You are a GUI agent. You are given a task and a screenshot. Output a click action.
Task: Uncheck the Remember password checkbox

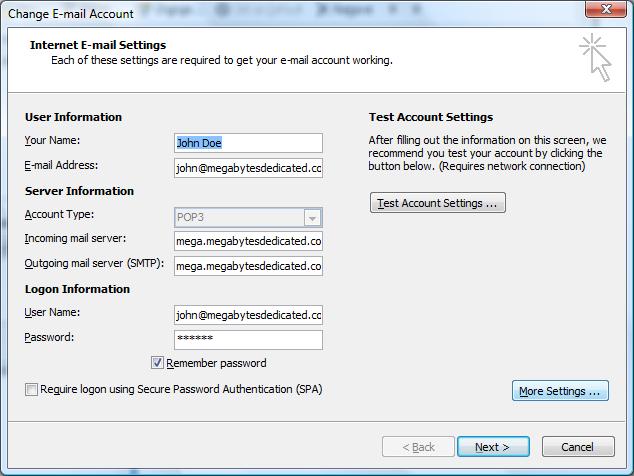[x=158, y=363]
